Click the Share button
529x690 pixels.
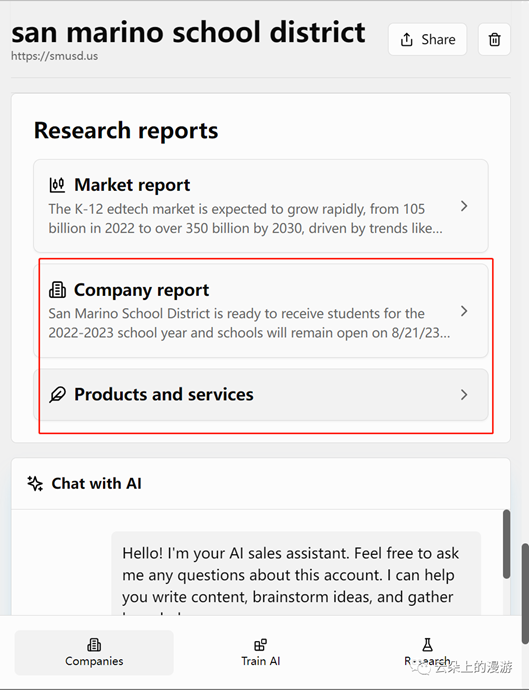pos(427,40)
